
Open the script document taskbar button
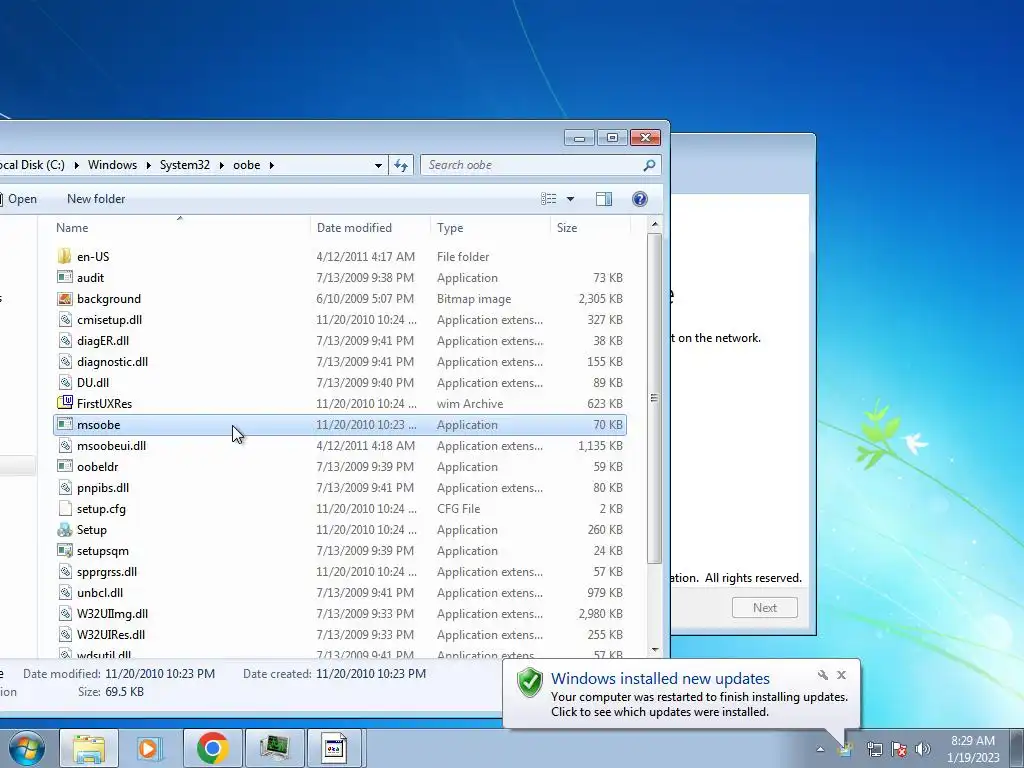coord(334,748)
